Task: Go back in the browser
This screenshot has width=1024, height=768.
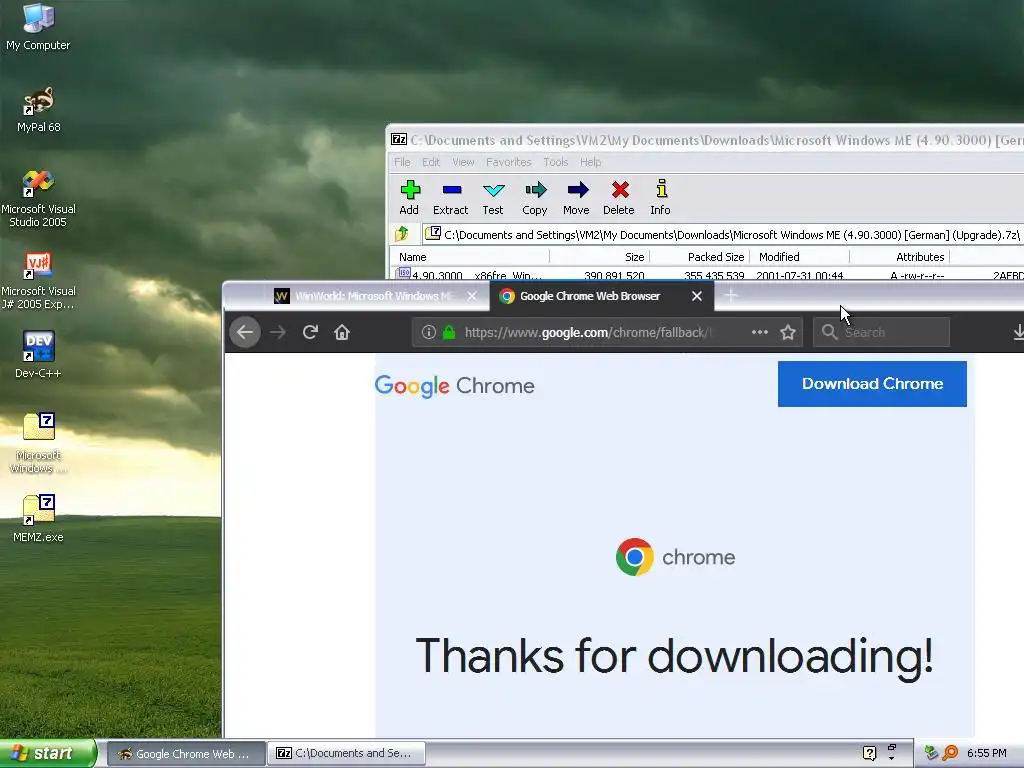Action: click(x=245, y=332)
